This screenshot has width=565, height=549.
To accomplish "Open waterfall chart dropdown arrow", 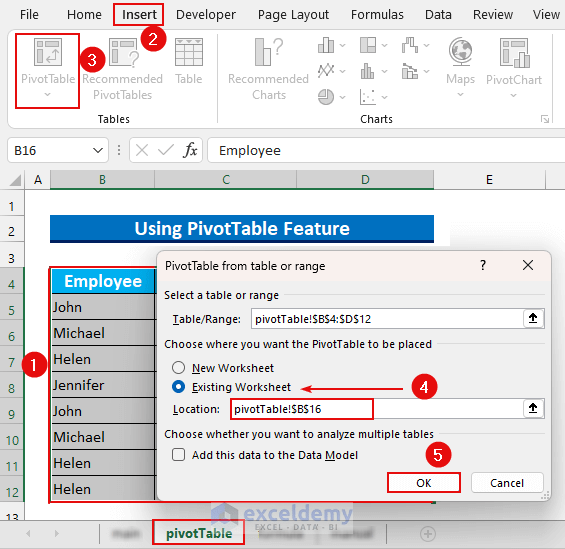I will [x=427, y=45].
